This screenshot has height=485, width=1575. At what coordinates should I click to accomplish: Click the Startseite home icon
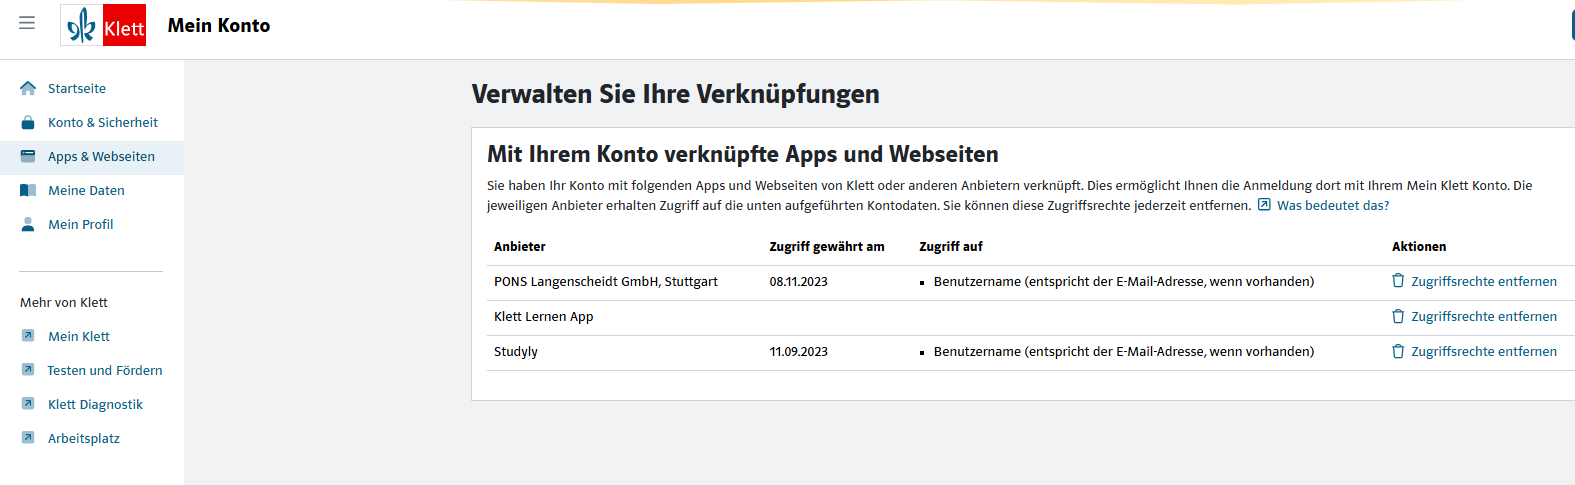coord(28,88)
